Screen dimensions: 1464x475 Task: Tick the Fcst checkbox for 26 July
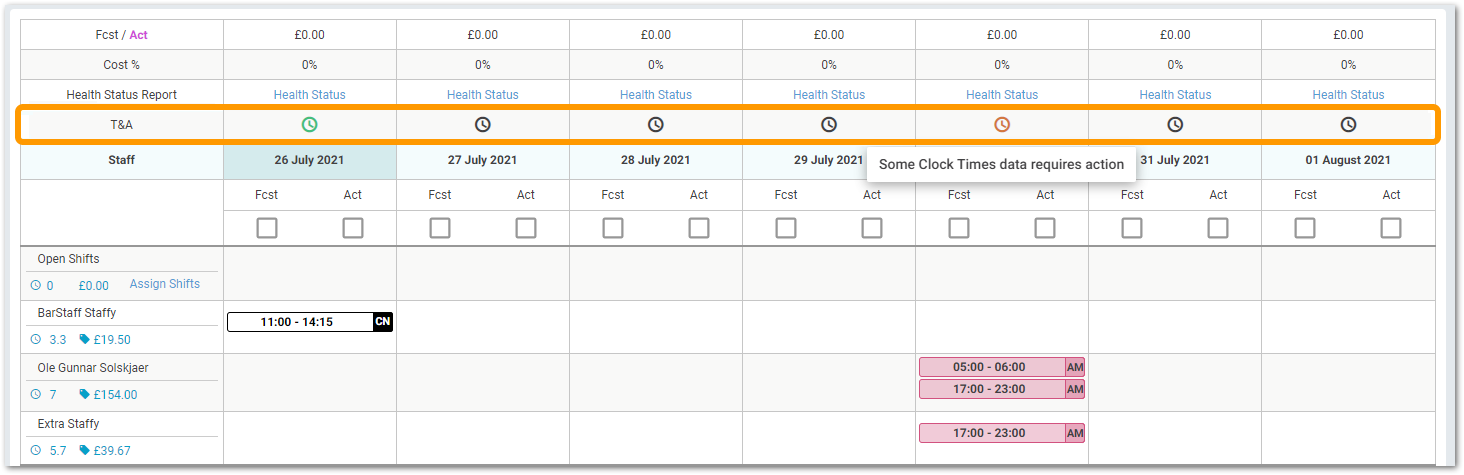coord(267,228)
